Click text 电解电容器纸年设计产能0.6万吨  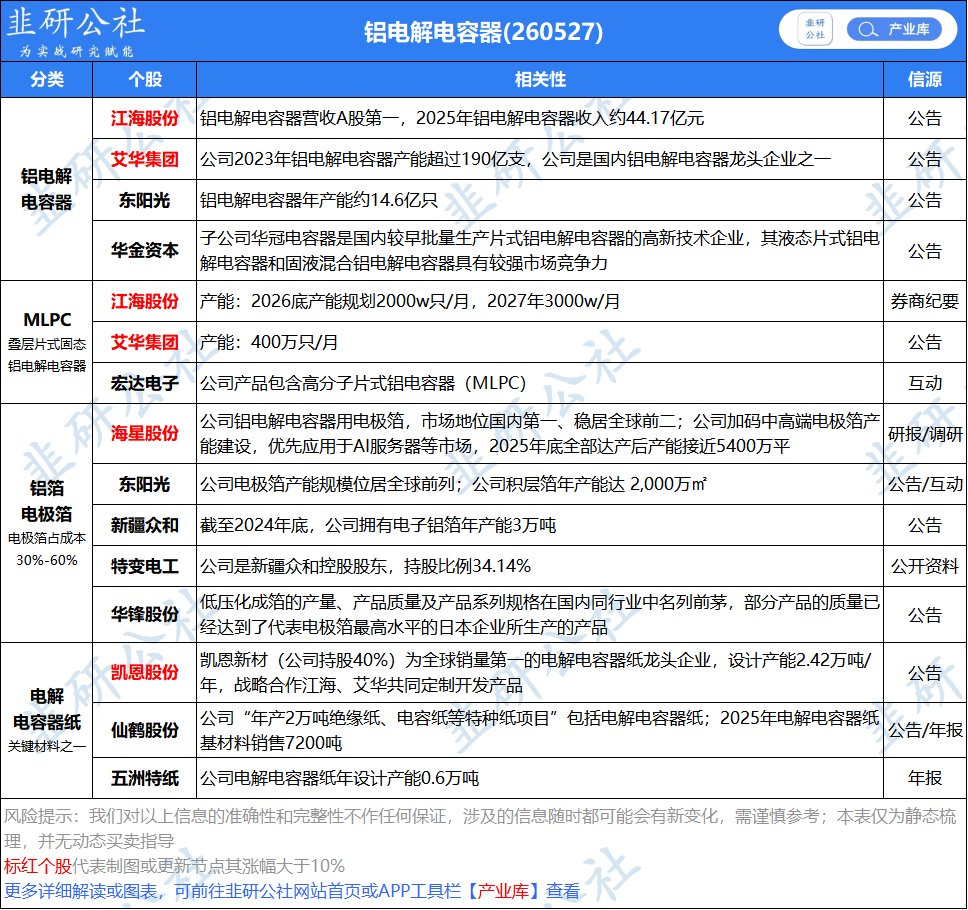coord(339,778)
